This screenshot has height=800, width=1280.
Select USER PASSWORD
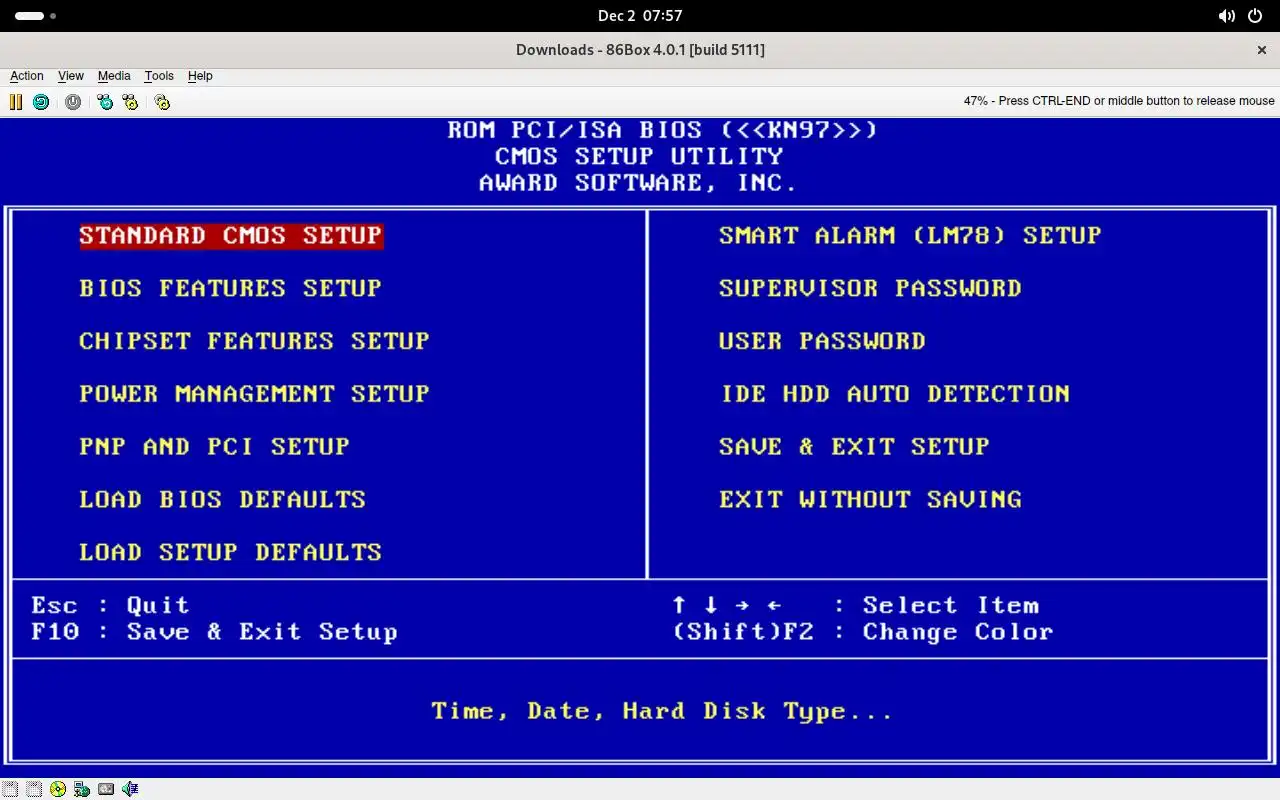[x=822, y=341]
